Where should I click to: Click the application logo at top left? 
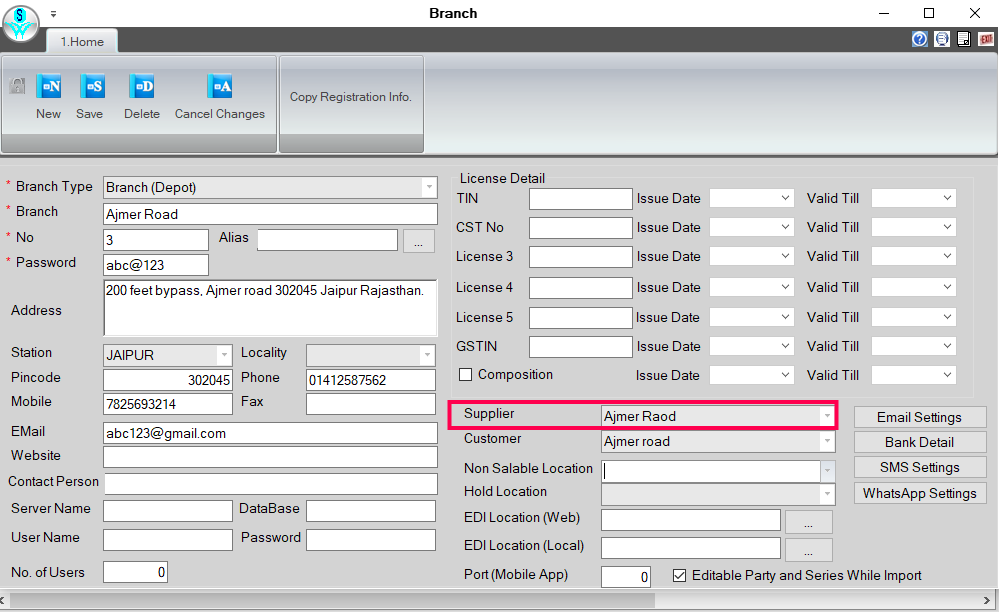pos(20,22)
